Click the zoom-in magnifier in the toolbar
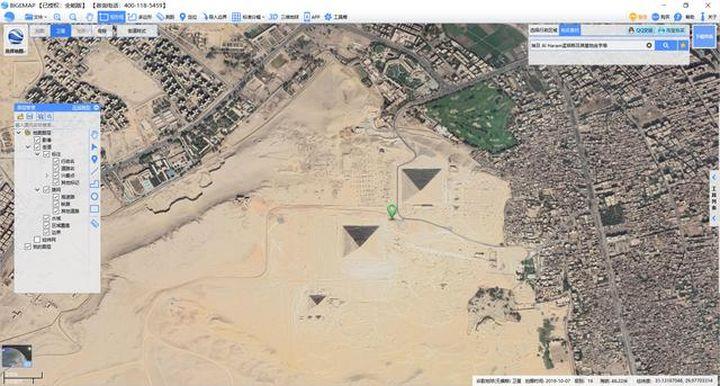The image size is (720, 386). tap(57, 17)
